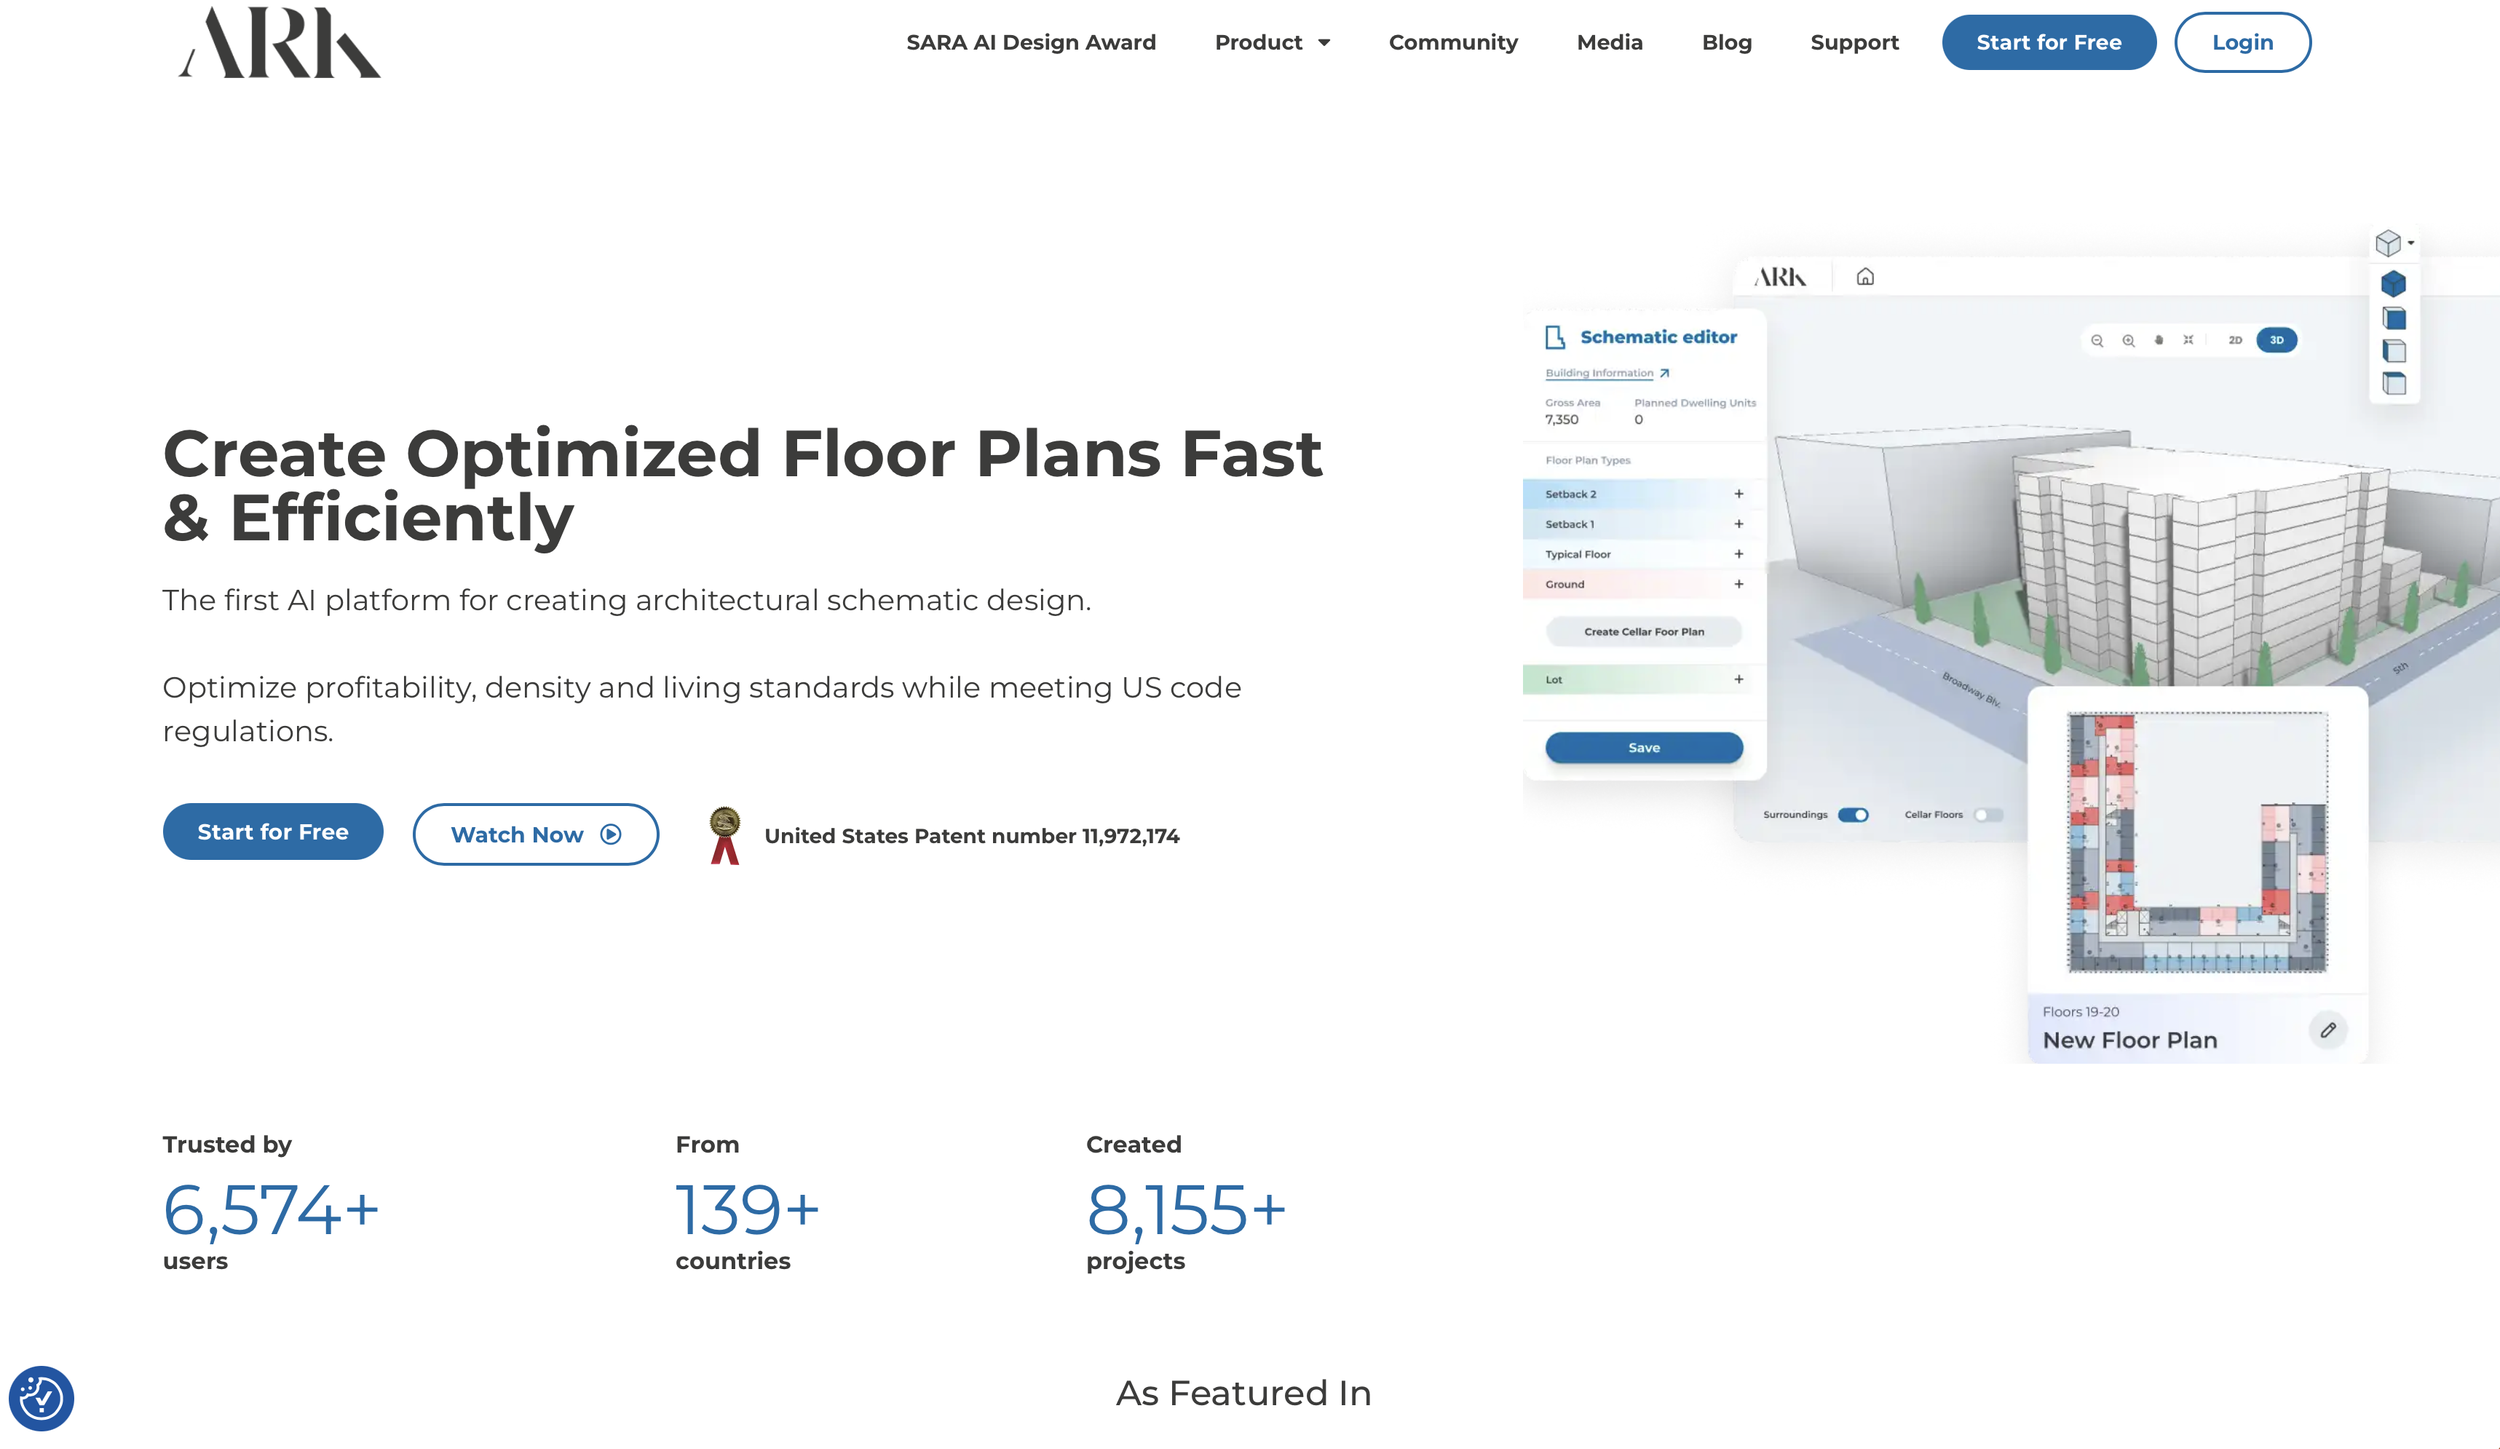Open the Support menu item

point(1854,42)
